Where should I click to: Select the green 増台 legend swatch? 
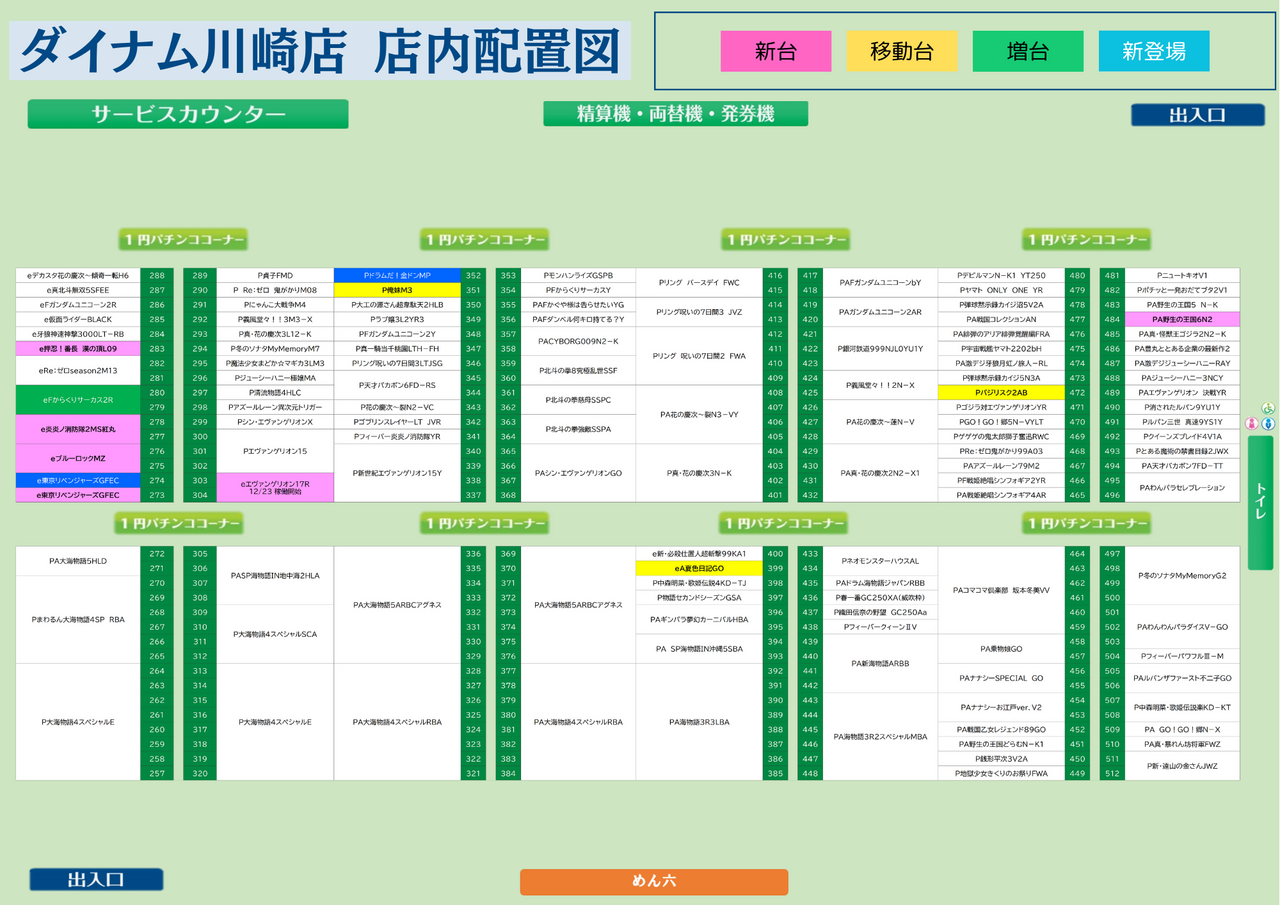[1027, 51]
